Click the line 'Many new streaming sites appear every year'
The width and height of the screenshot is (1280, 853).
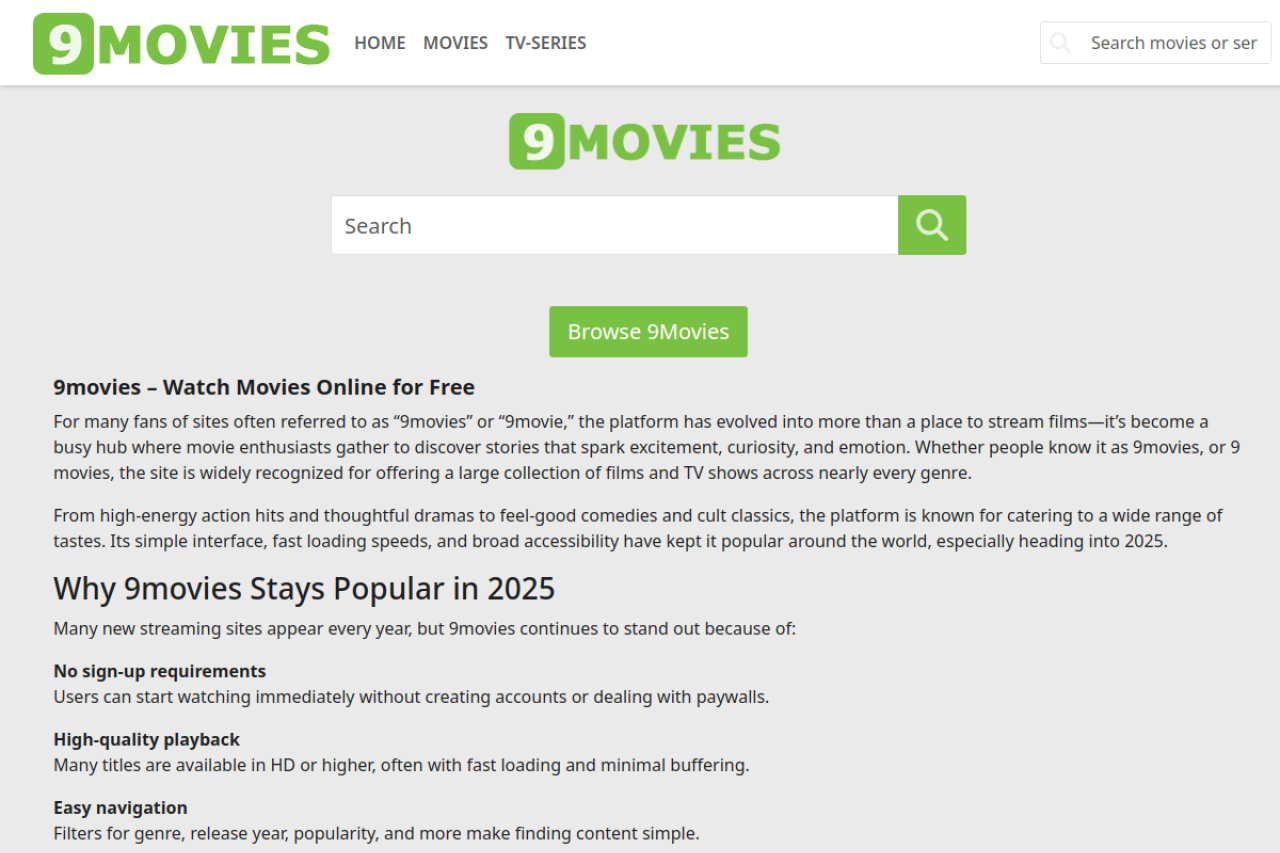click(424, 629)
